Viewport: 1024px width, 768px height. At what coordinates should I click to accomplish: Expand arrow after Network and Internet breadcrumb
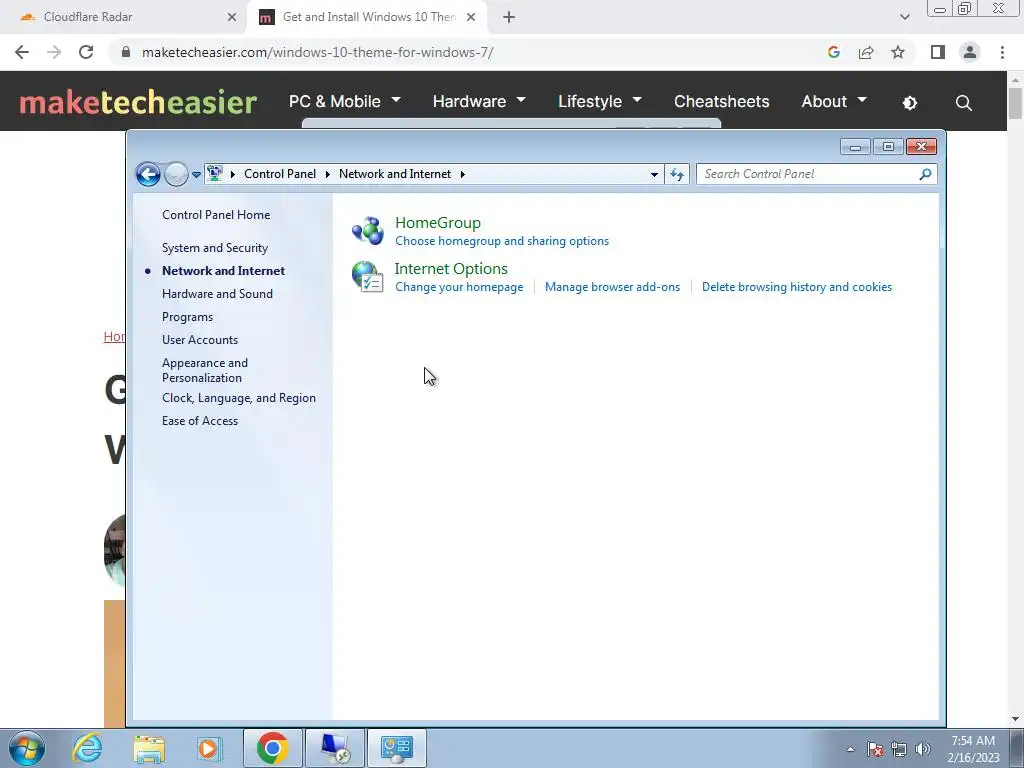click(x=462, y=174)
